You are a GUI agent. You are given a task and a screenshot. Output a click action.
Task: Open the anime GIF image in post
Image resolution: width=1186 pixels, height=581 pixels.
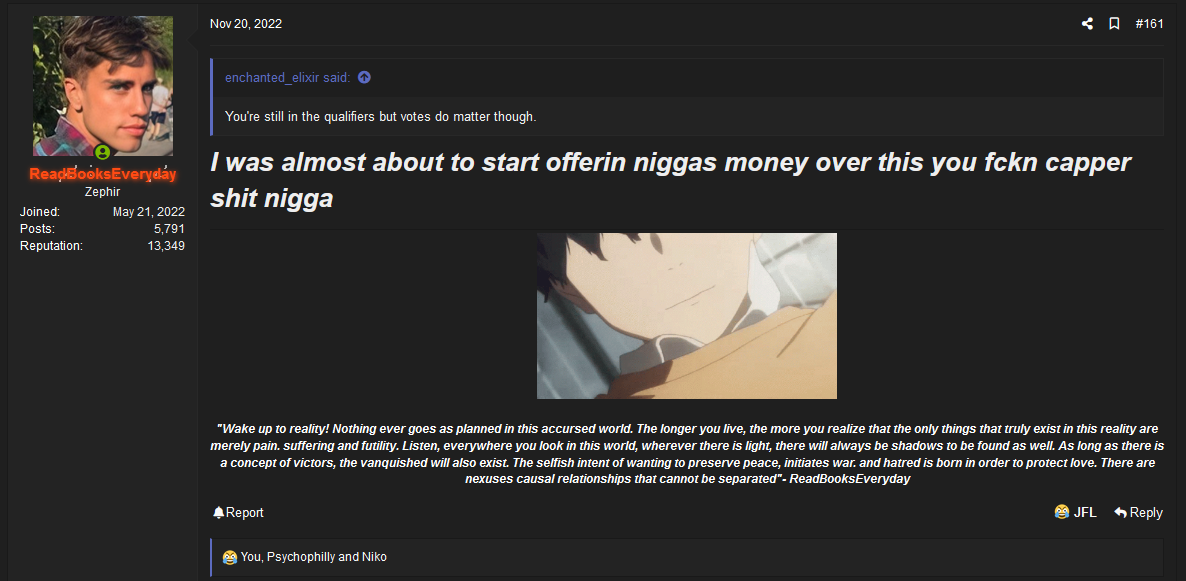tap(687, 315)
